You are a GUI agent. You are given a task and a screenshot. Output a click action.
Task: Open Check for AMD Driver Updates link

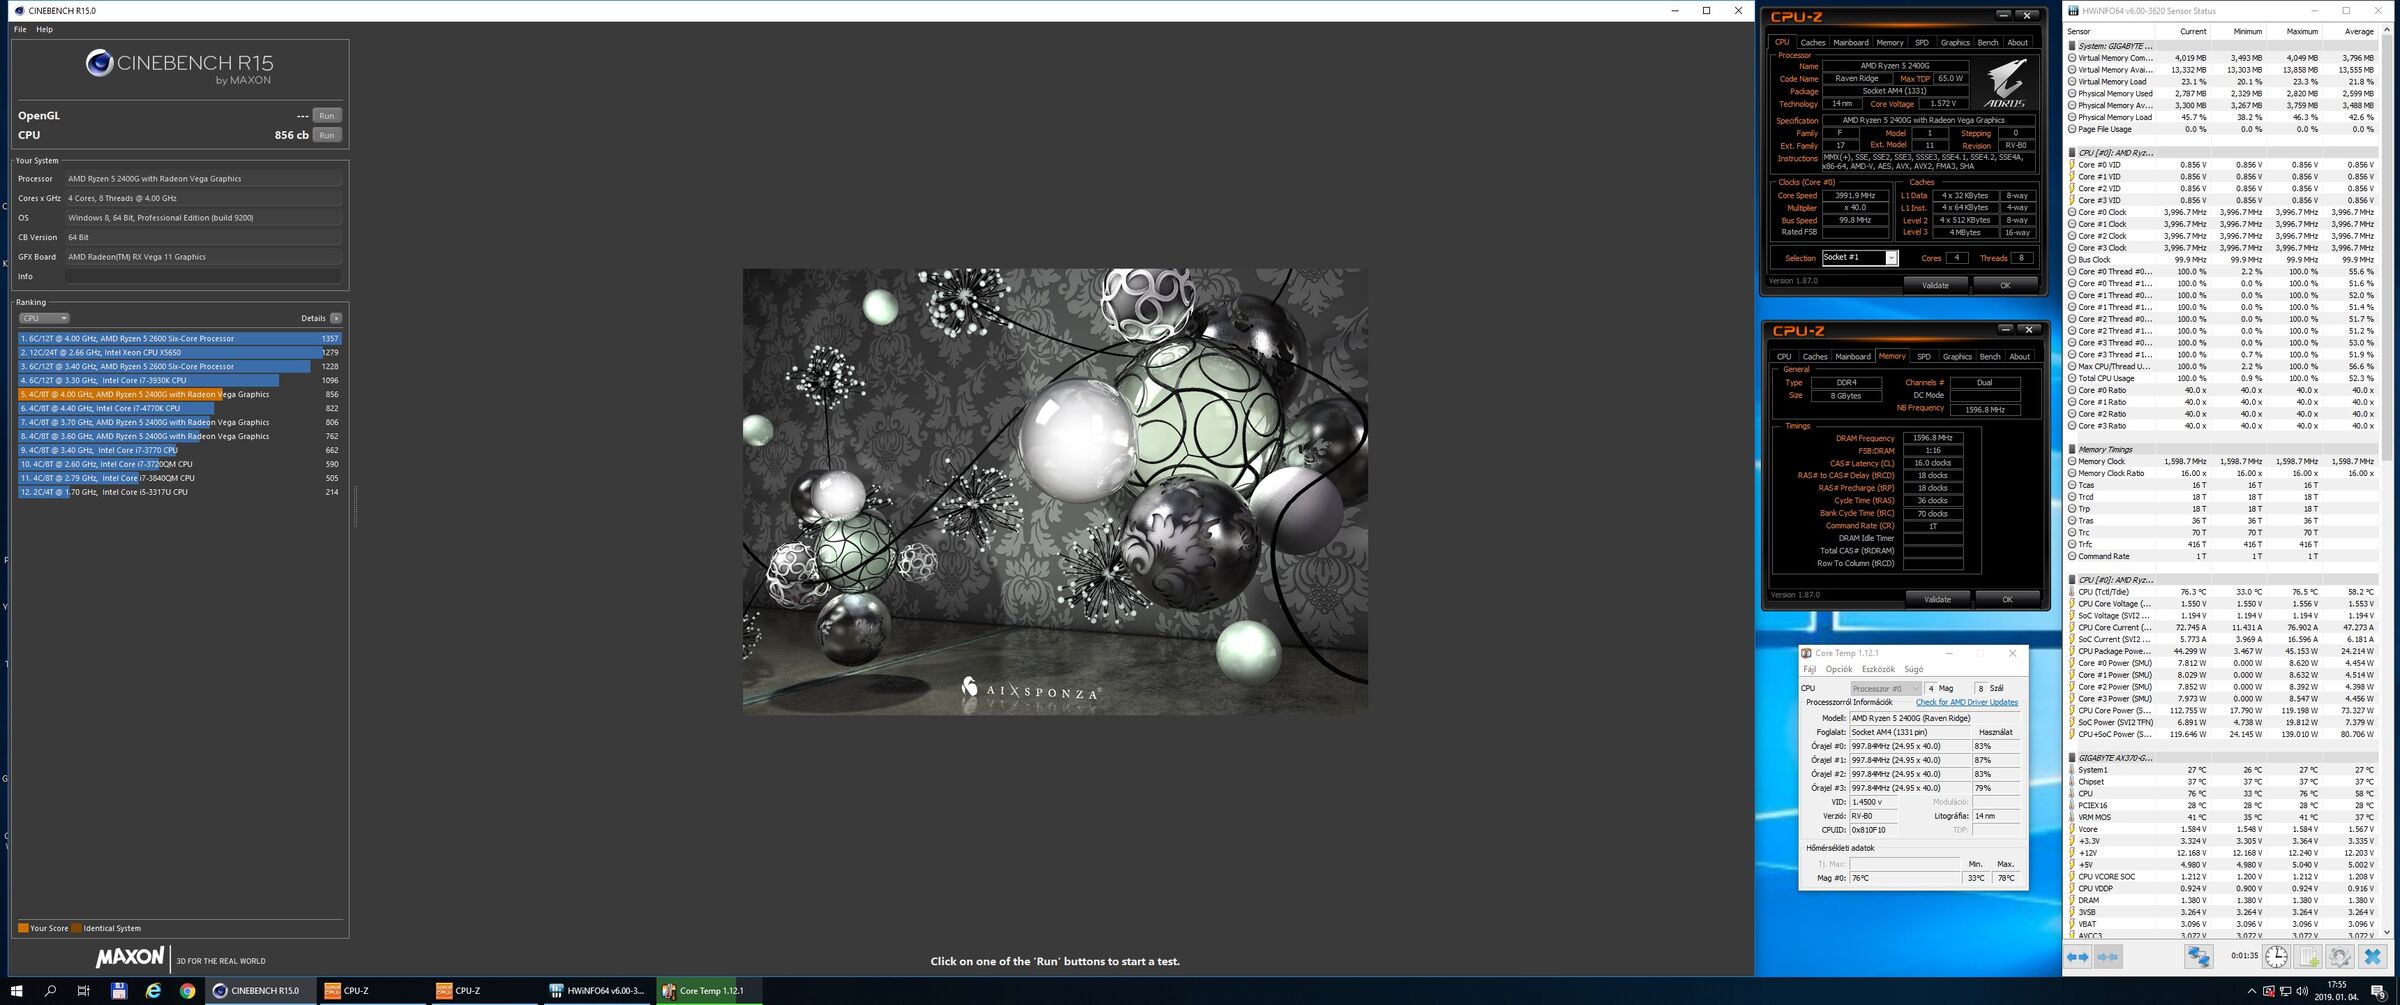pos(1967,702)
